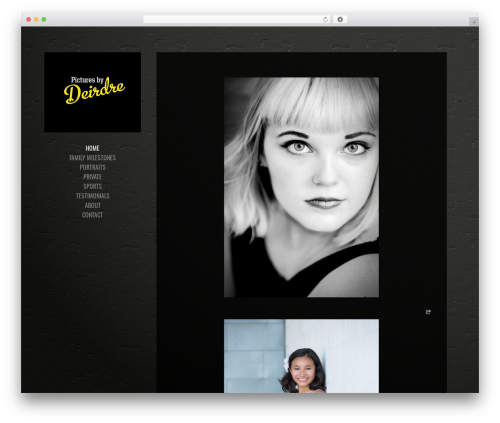The image size is (500, 423).
Task: Open a new tab with the plus button
Action: [474, 22]
